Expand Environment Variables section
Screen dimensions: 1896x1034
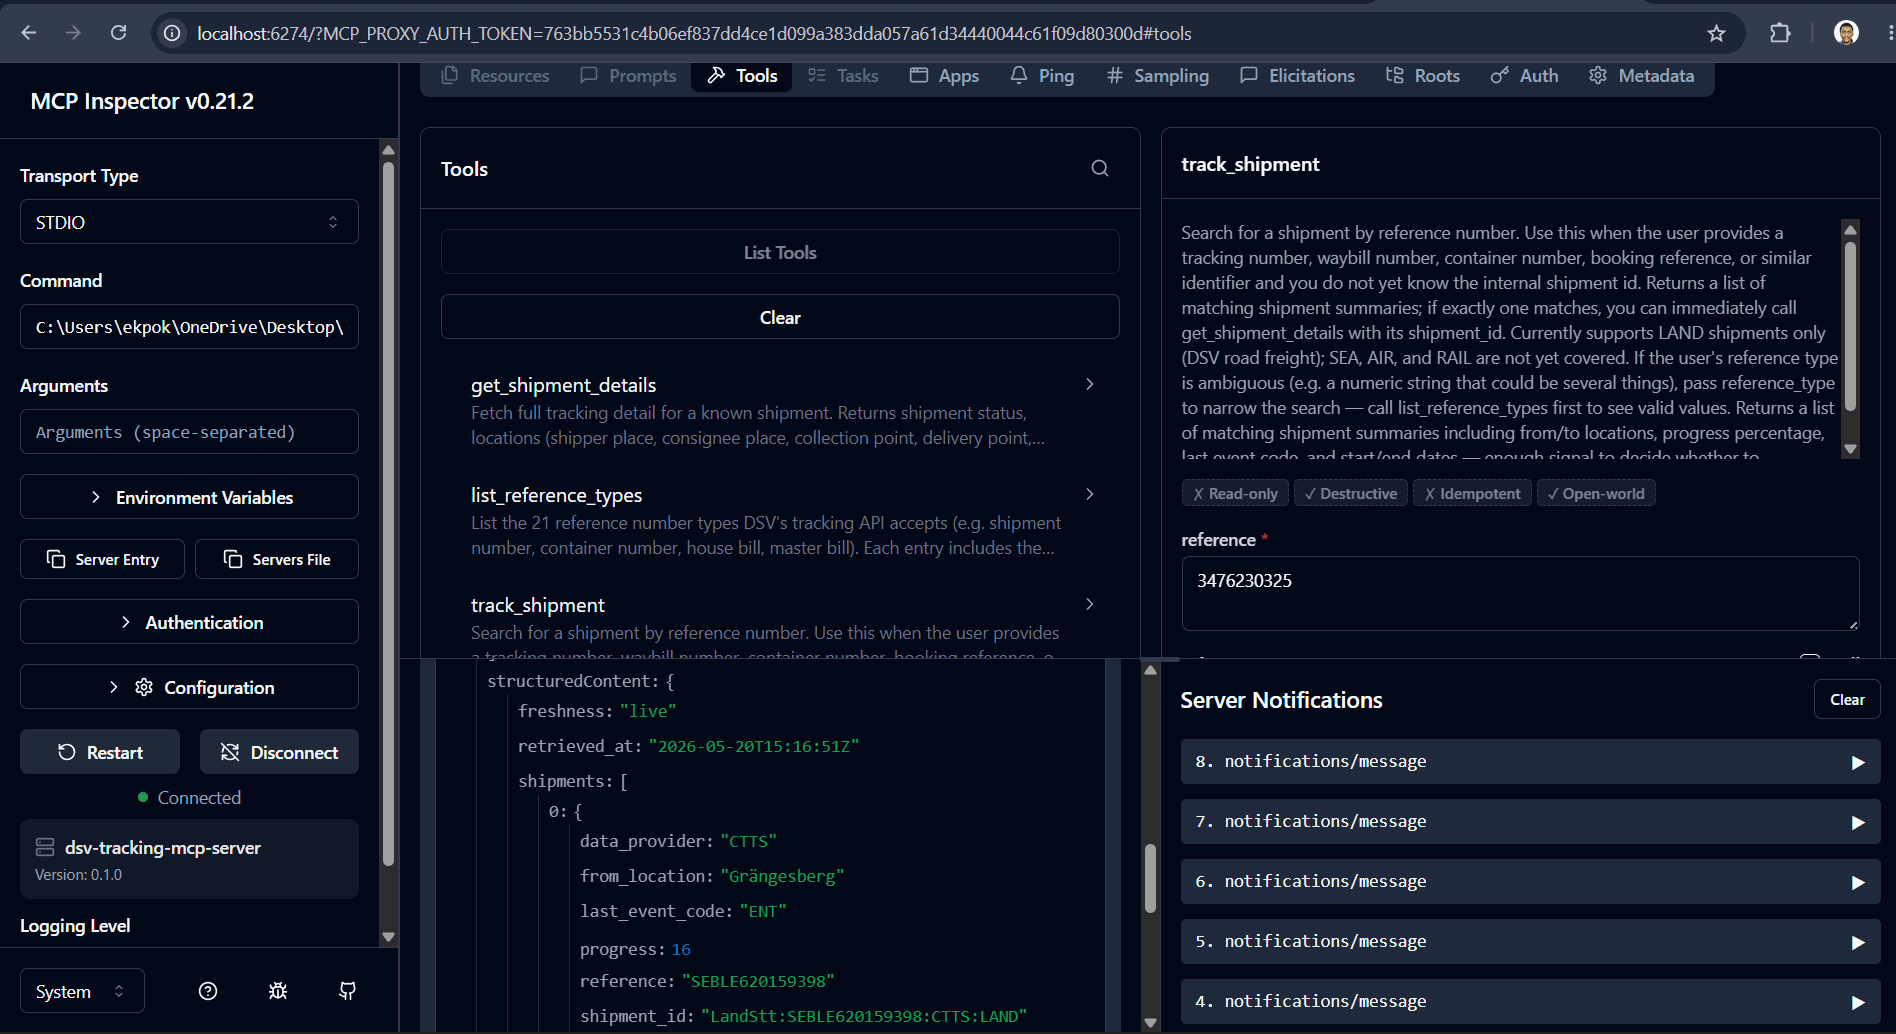[x=189, y=497]
